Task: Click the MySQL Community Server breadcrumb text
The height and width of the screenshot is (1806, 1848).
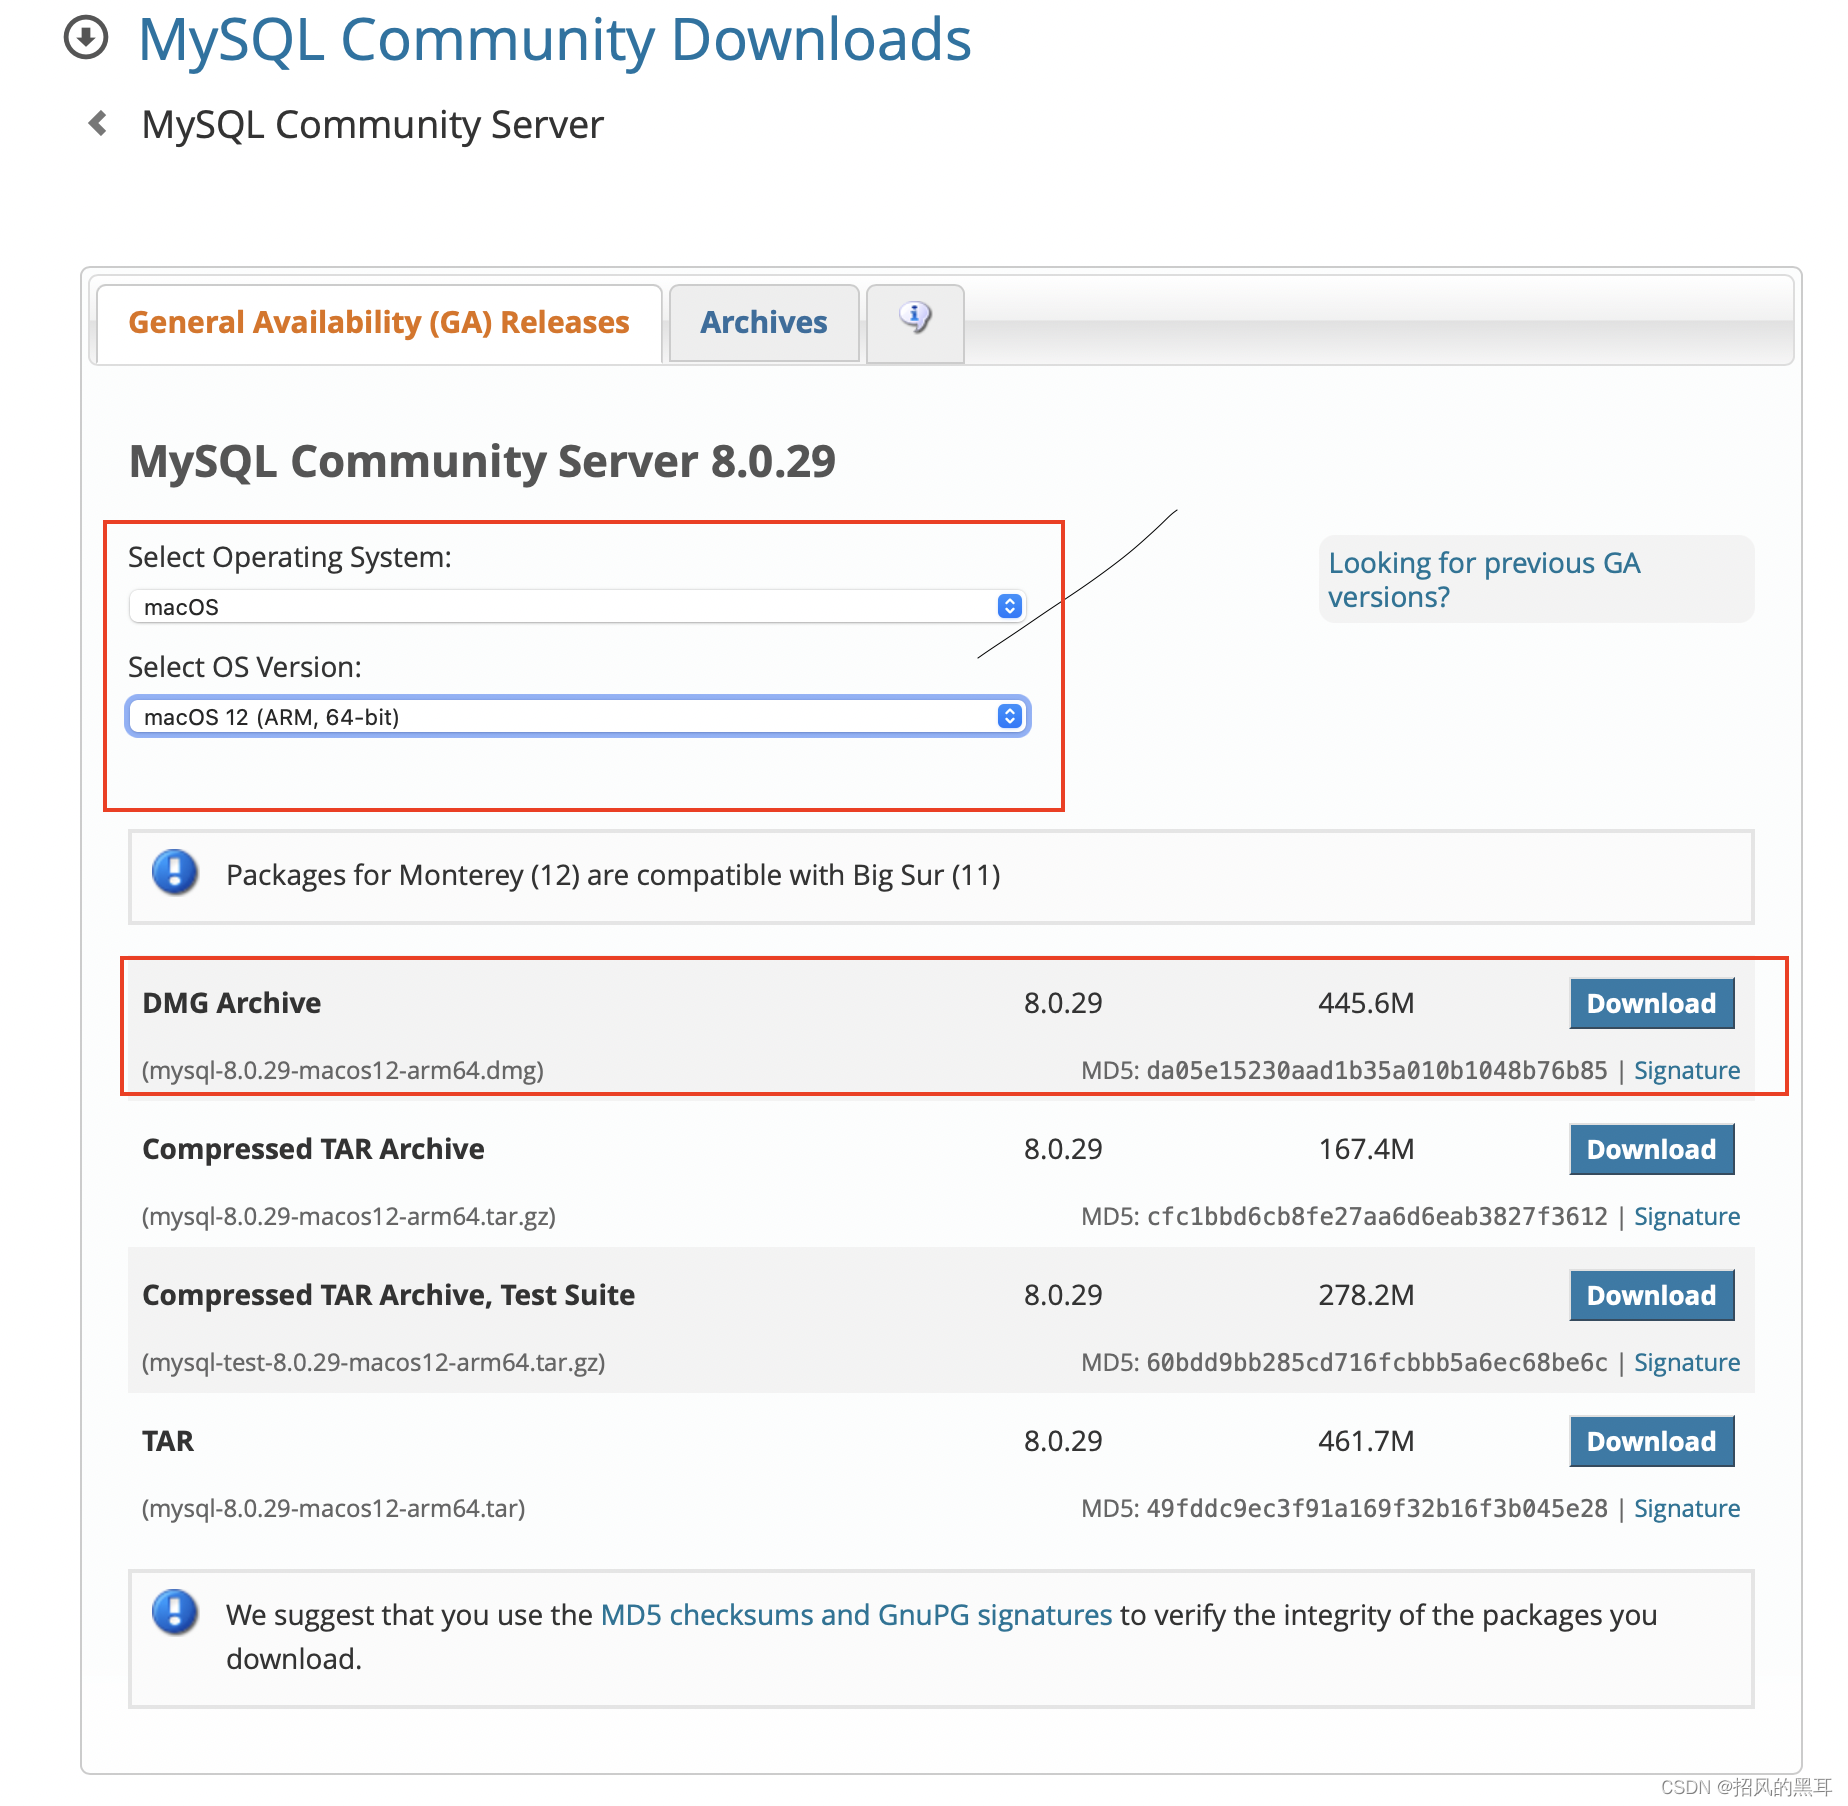Action: pos(373,125)
